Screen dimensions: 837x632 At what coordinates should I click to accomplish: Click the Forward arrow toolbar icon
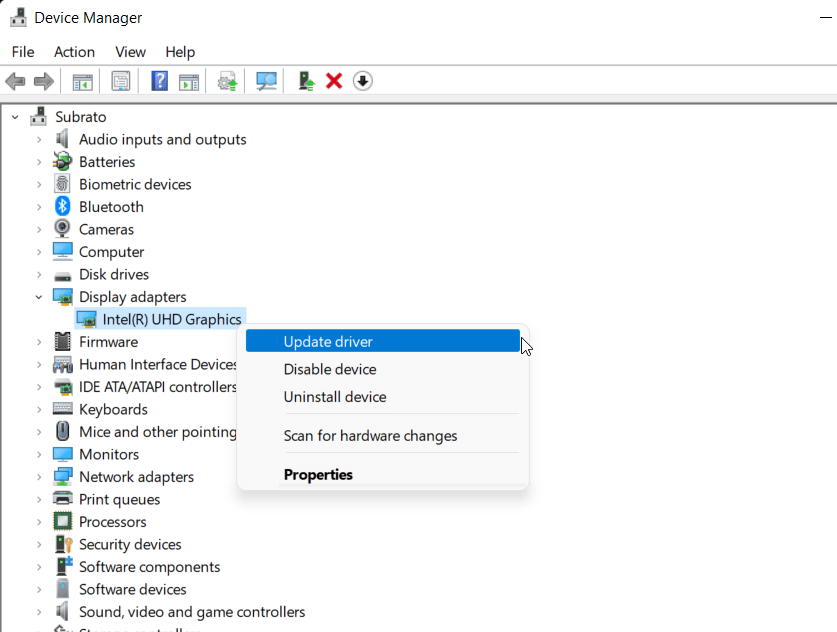[x=44, y=82]
